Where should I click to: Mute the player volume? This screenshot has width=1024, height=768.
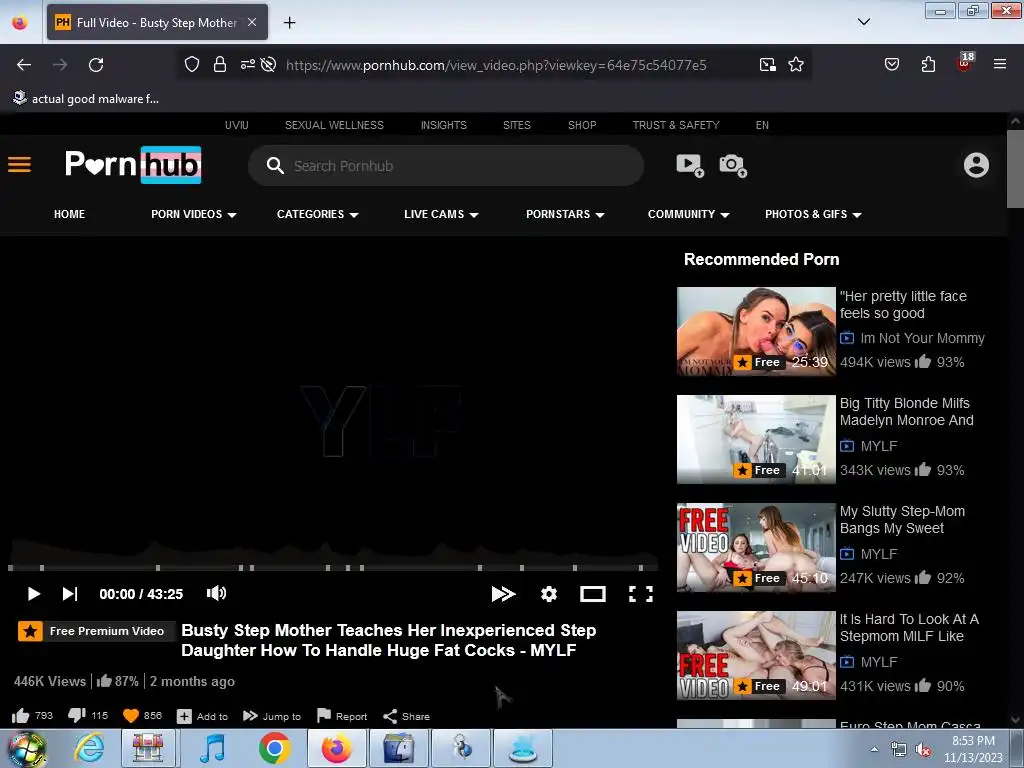coord(216,593)
